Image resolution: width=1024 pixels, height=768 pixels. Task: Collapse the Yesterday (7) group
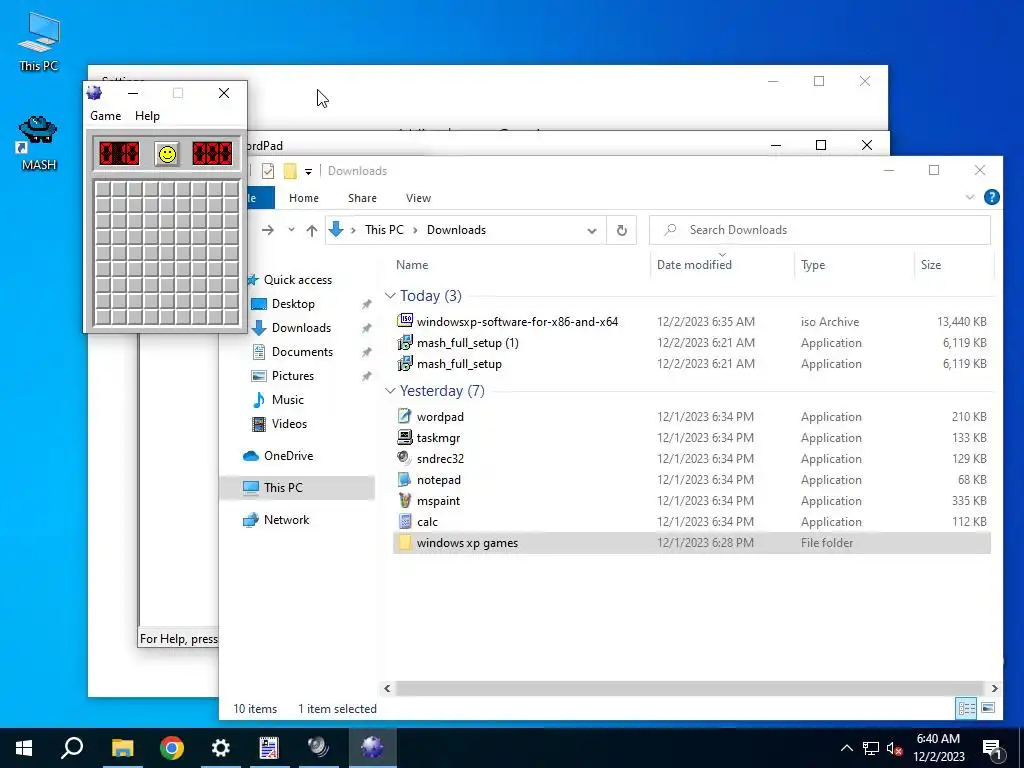click(x=390, y=391)
